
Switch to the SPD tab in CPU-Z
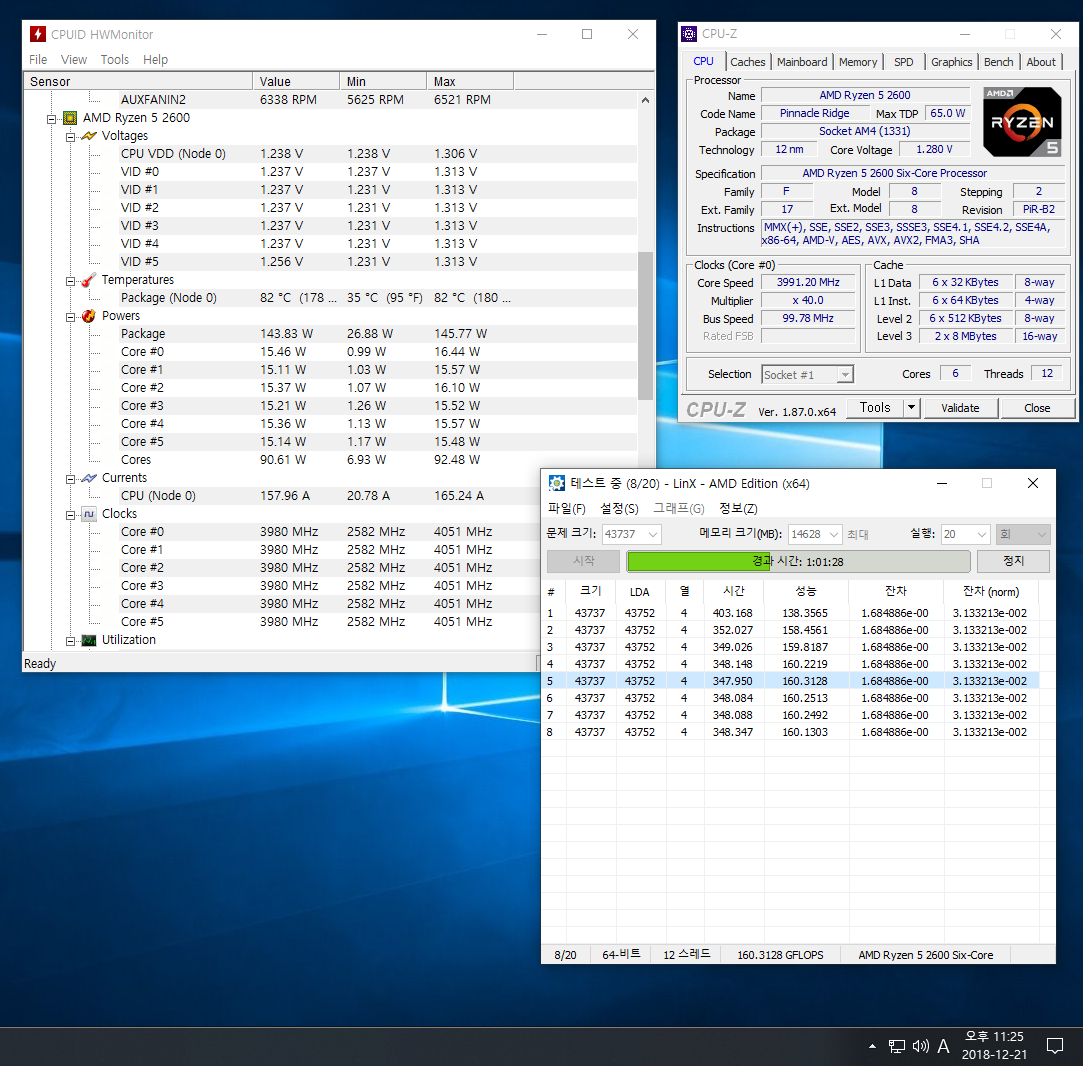(903, 61)
